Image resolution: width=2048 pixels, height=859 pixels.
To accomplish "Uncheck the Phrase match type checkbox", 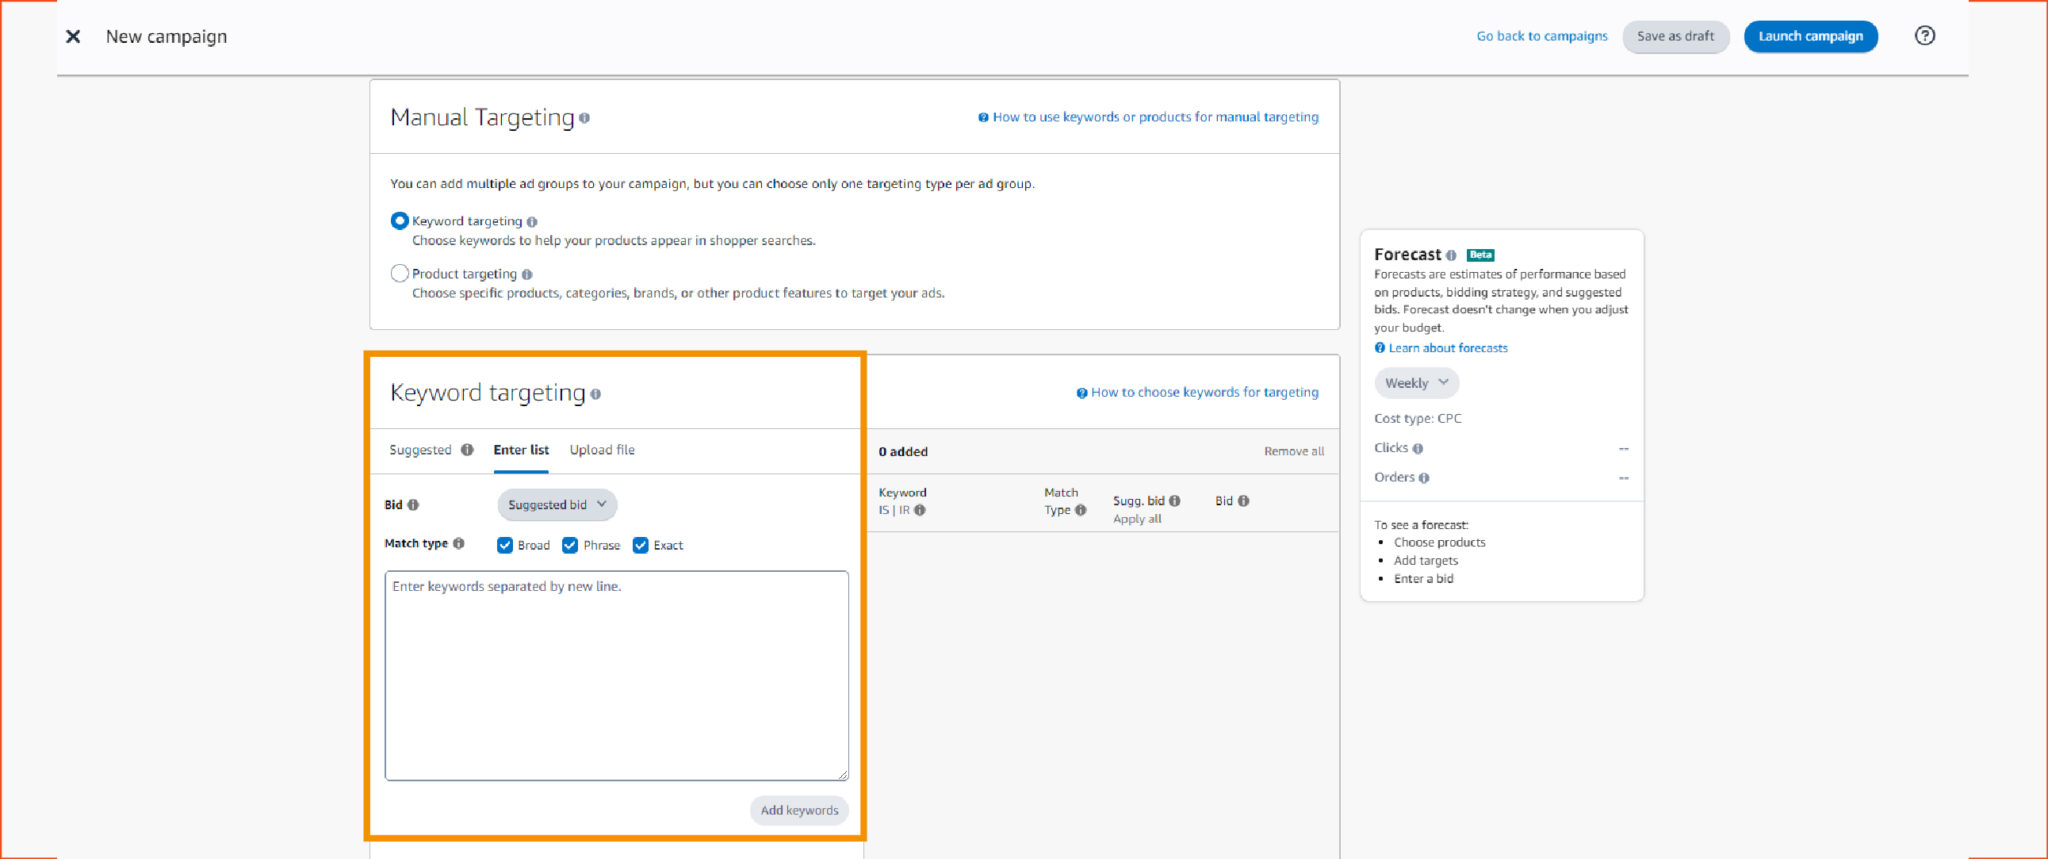I will click(570, 545).
